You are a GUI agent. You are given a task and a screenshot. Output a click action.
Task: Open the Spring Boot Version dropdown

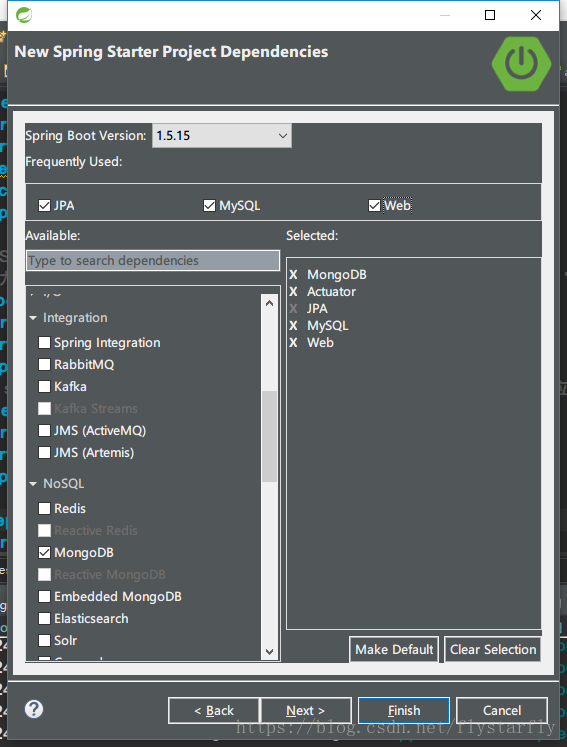[x=222, y=136]
